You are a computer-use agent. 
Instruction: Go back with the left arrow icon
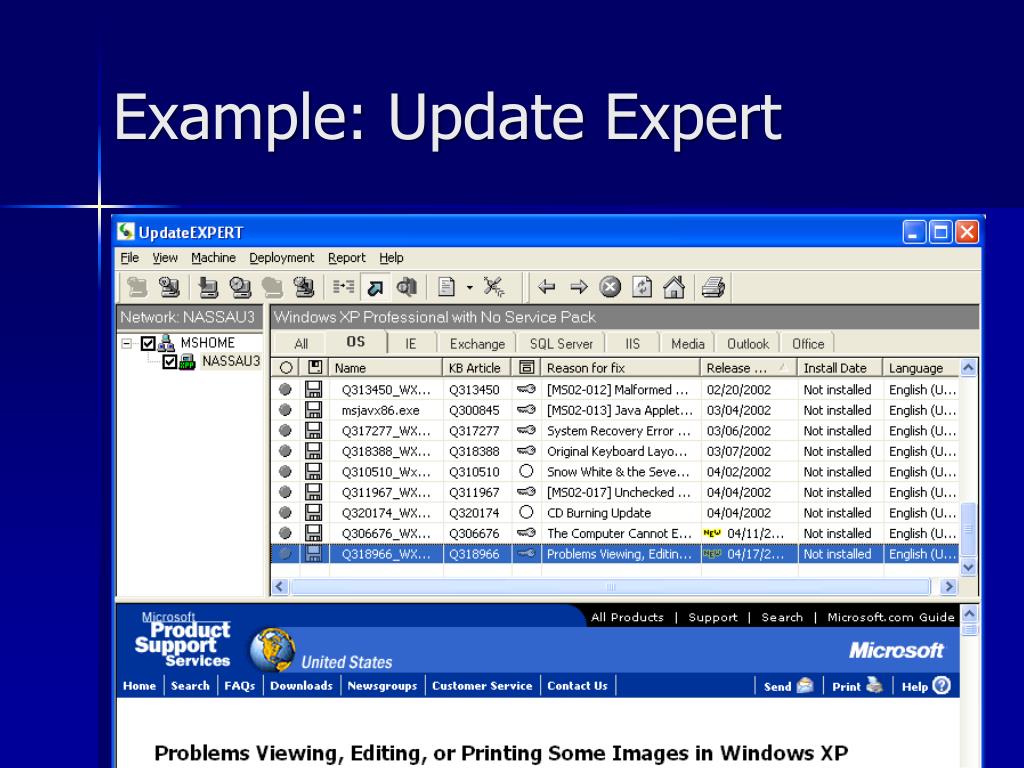pyautogui.click(x=546, y=287)
